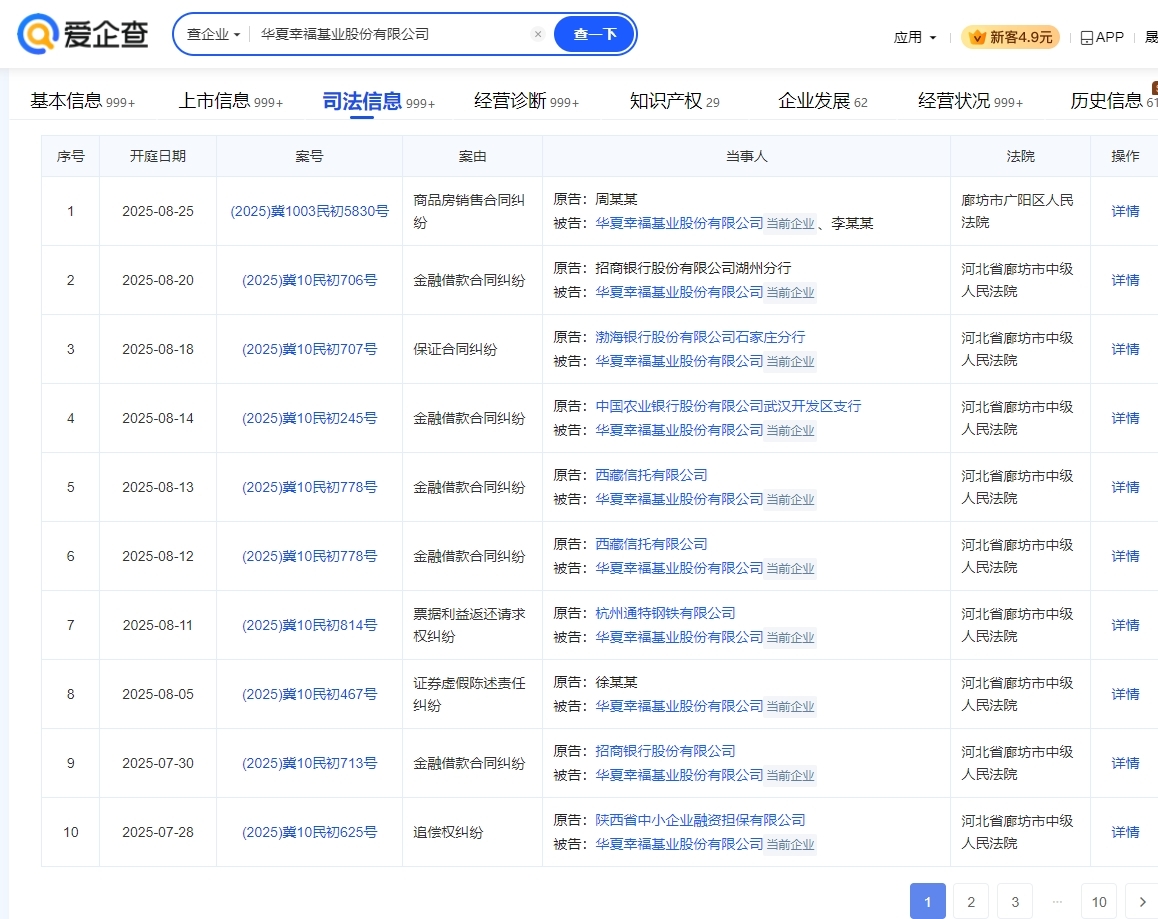This screenshot has width=1158, height=919.
Task: Open case (2025)冀10民初814号
Action: (x=309, y=625)
